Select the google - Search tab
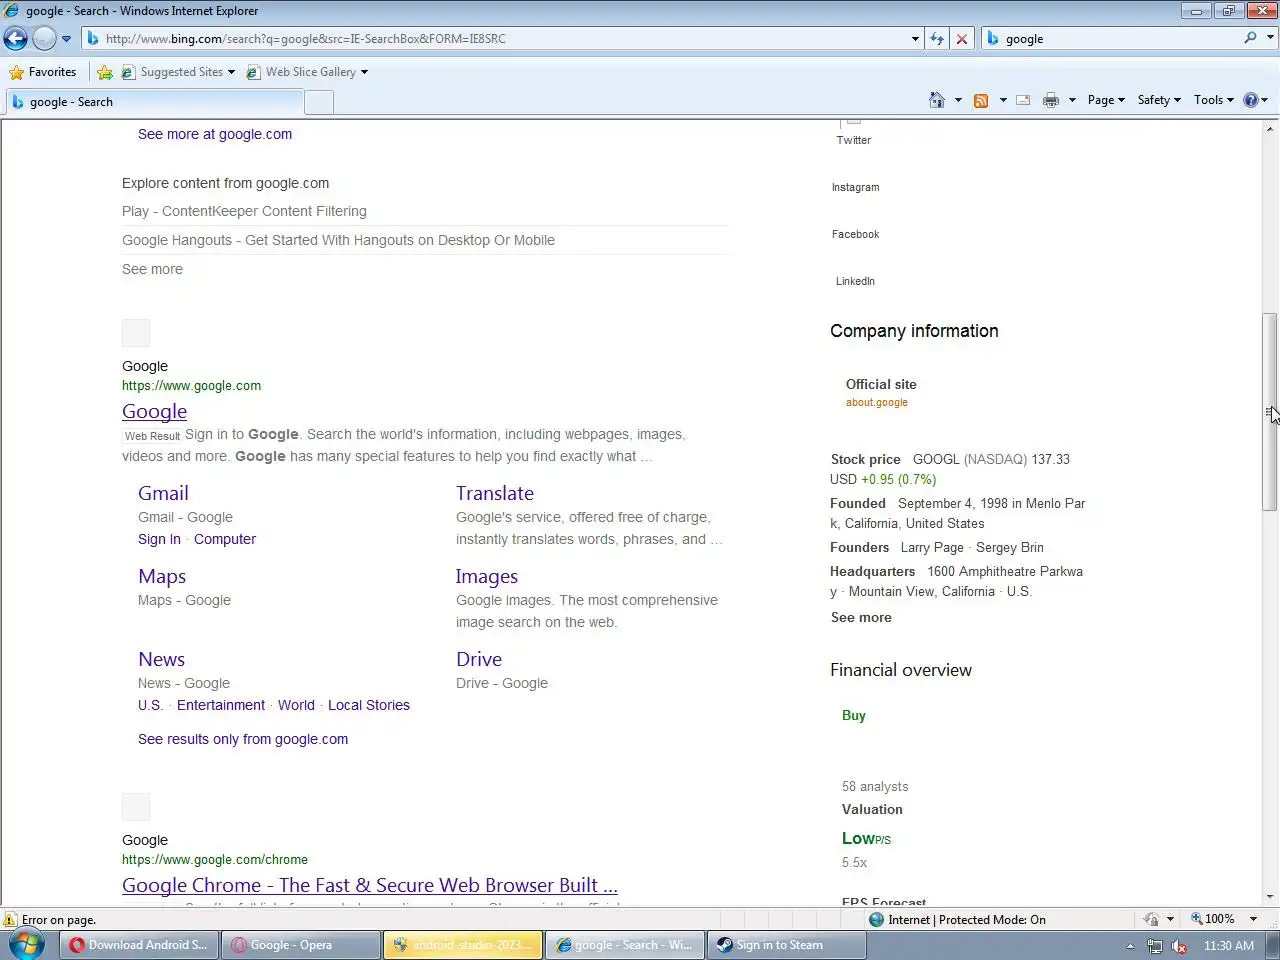Image resolution: width=1280 pixels, height=960 pixels. tap(153, 101)
